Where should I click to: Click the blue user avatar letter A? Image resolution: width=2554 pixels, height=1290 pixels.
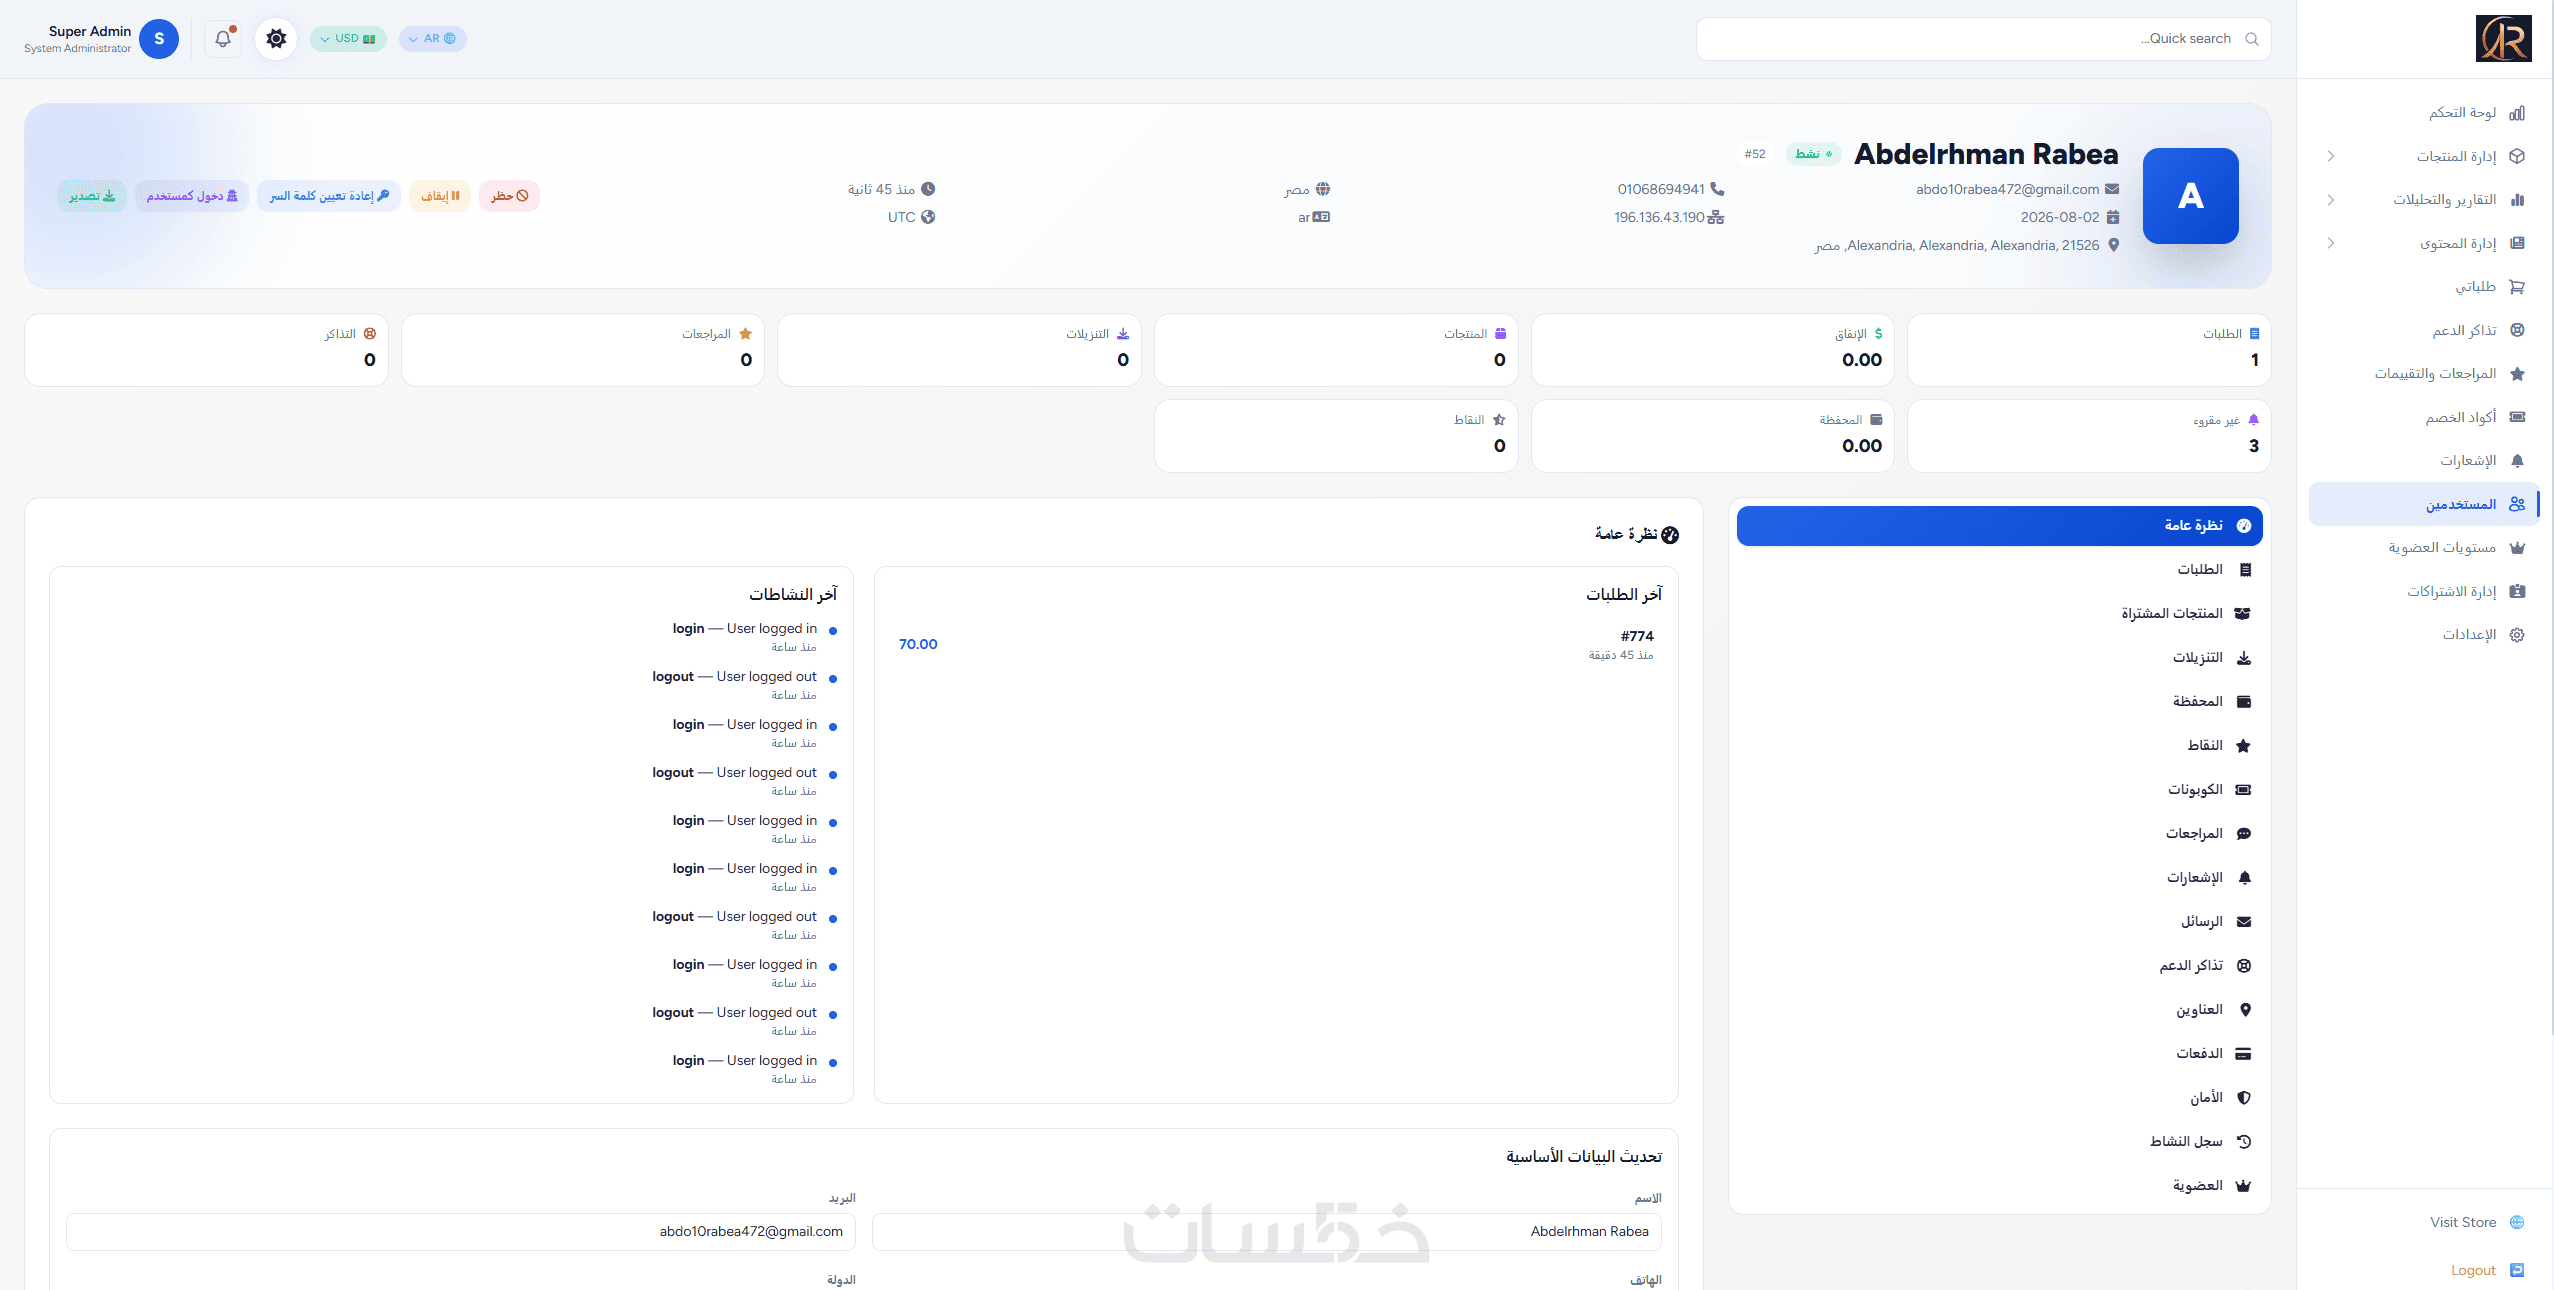click(2190, 196)
